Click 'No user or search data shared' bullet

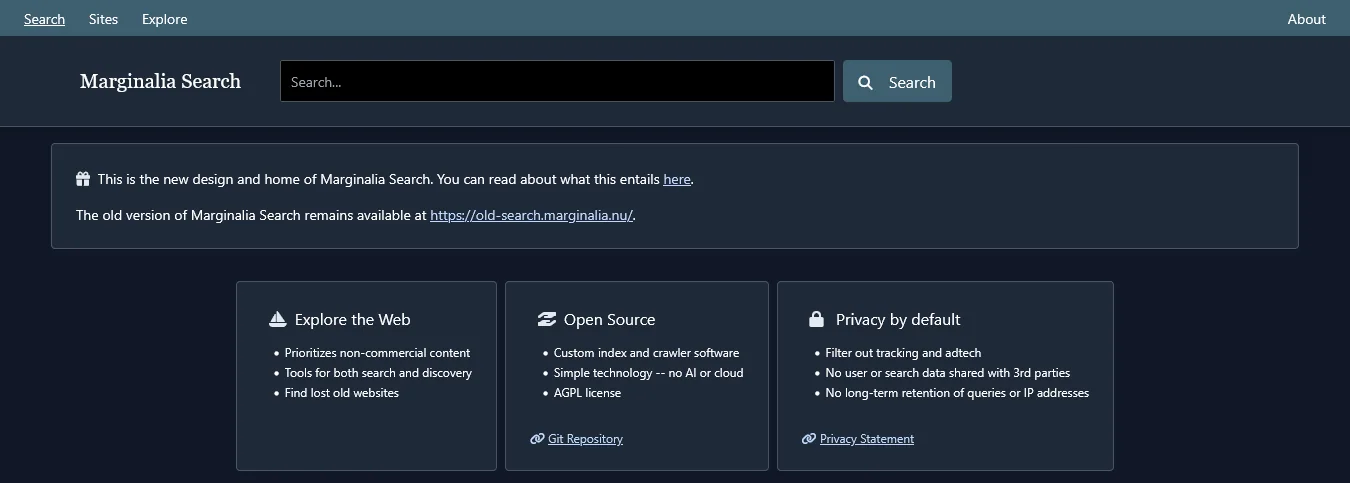coord(948,373)
